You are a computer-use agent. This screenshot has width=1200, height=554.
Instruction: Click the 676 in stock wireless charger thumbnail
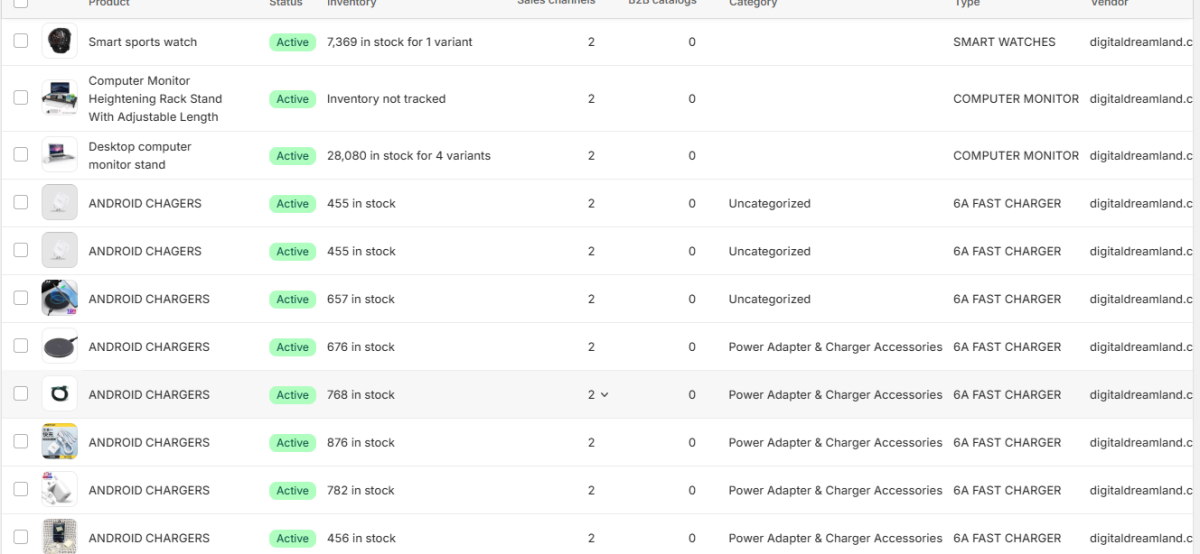[59, 347]
